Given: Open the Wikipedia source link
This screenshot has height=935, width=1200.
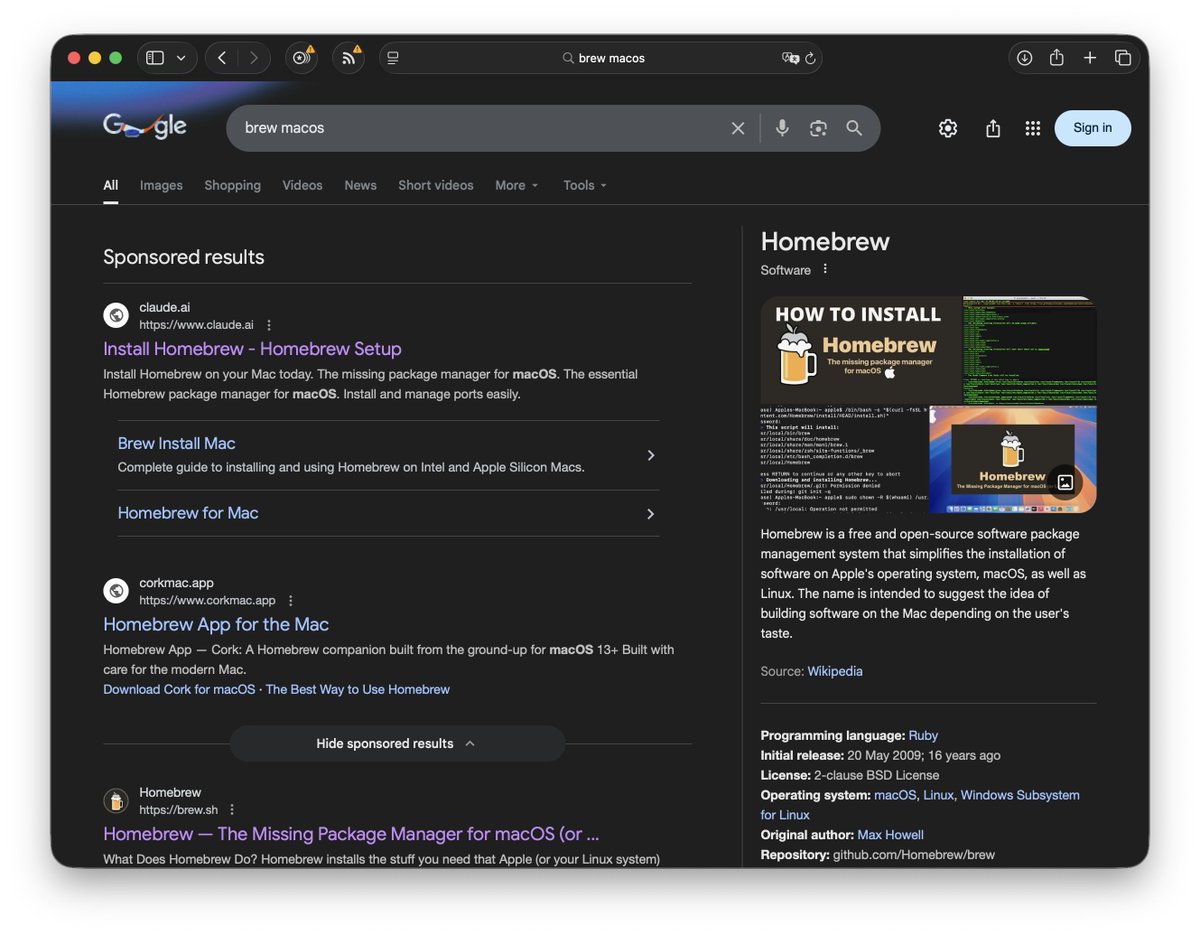Looking at the screenshot, I should click(x=835, y=671).
